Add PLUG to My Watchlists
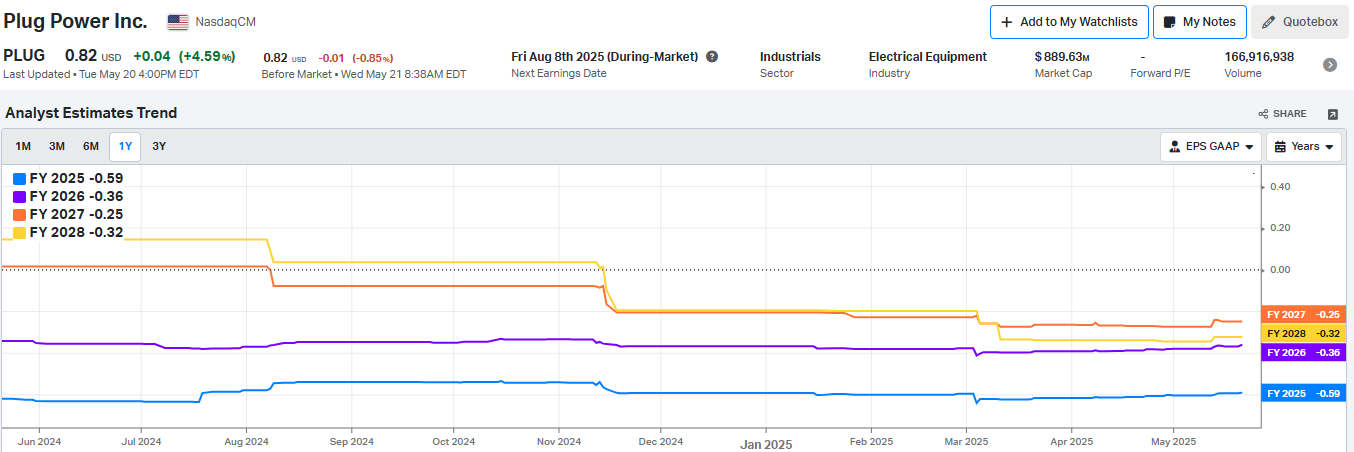 (1069, 22)
